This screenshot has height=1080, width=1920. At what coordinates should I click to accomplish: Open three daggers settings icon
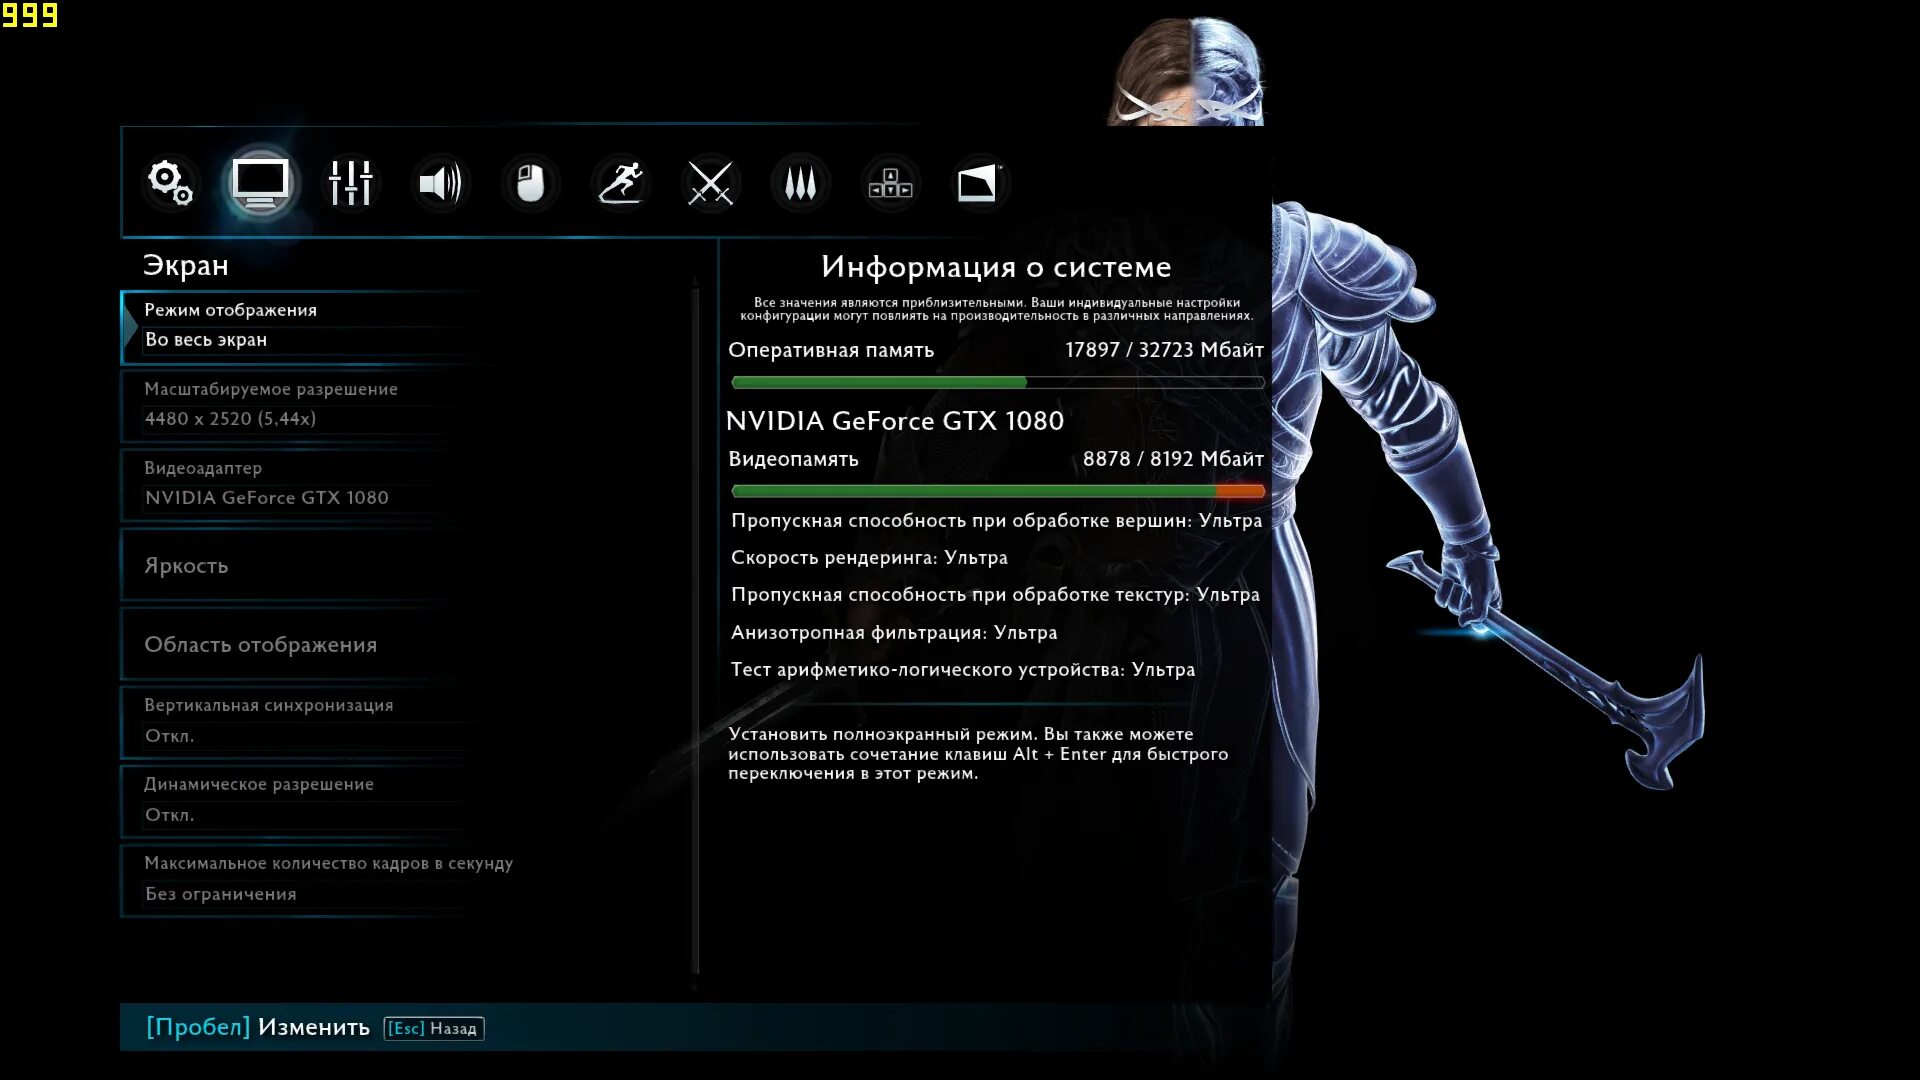point(800,183)
